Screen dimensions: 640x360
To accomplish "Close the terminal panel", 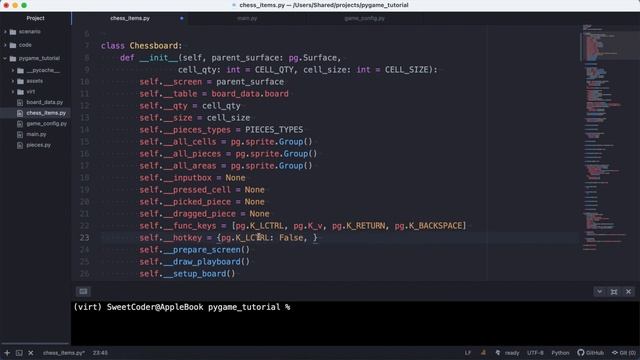I will [629, 291].
